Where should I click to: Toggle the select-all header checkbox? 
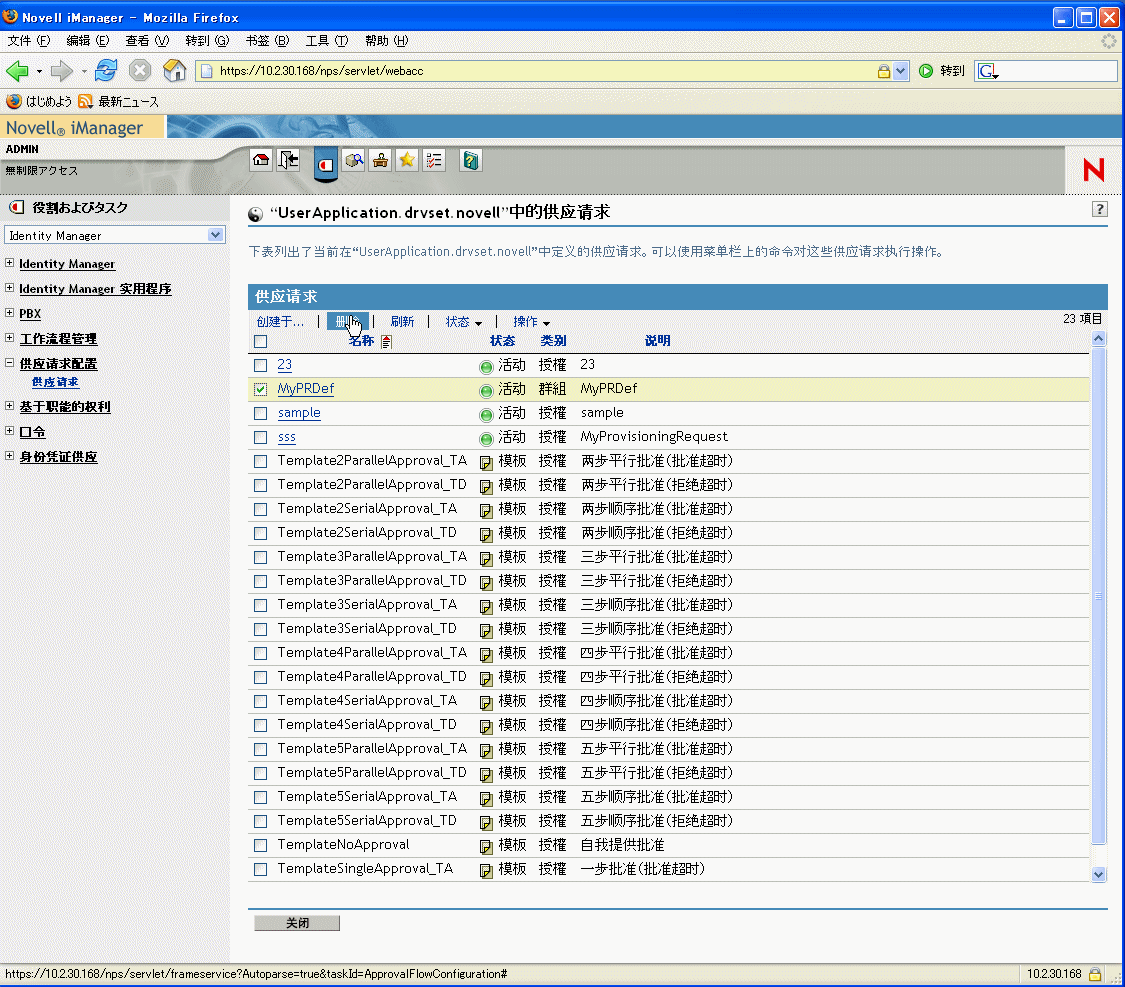[260, 341]
